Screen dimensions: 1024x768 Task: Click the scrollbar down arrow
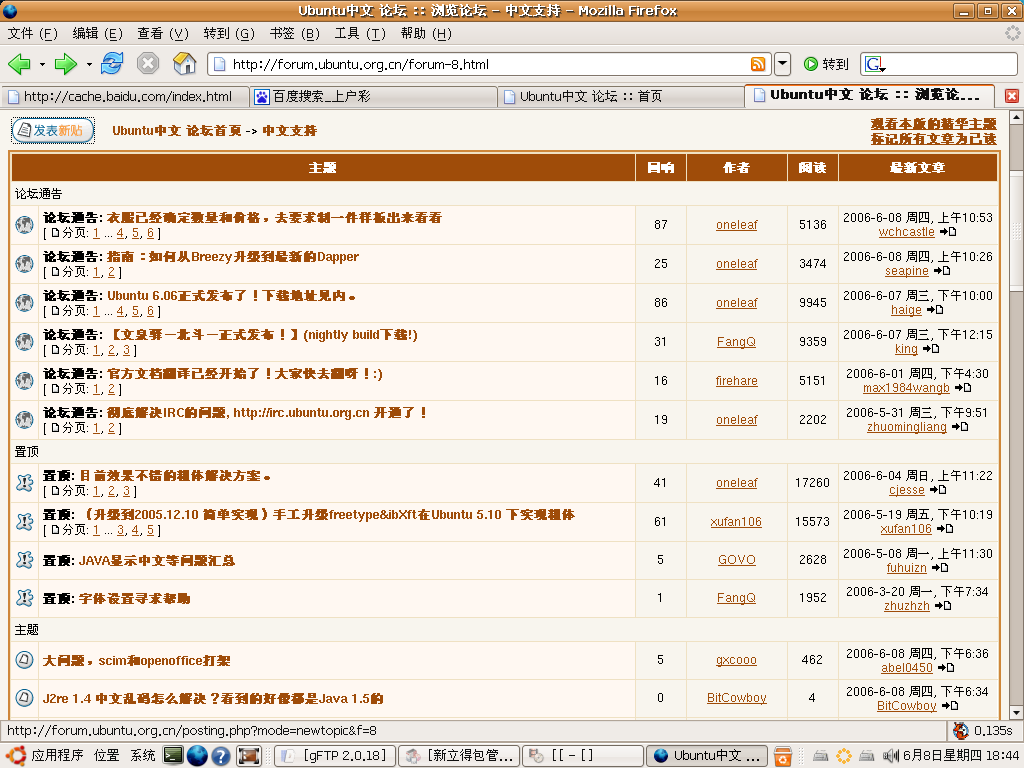click(1016, 712)
